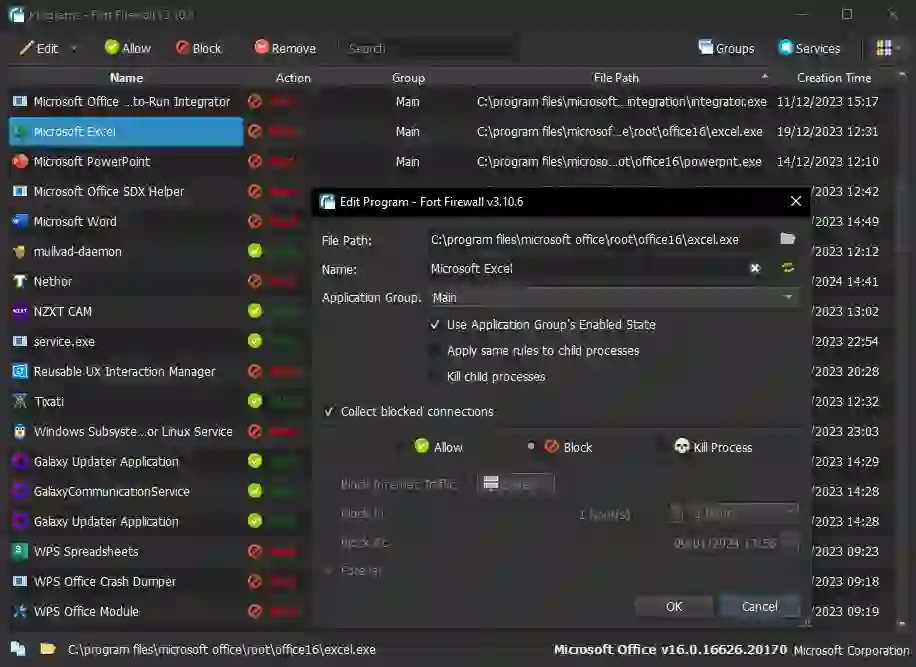Click the status bar excel.exe path text
The height and width of the screenshot is (667, 916).
coord(221,649)
